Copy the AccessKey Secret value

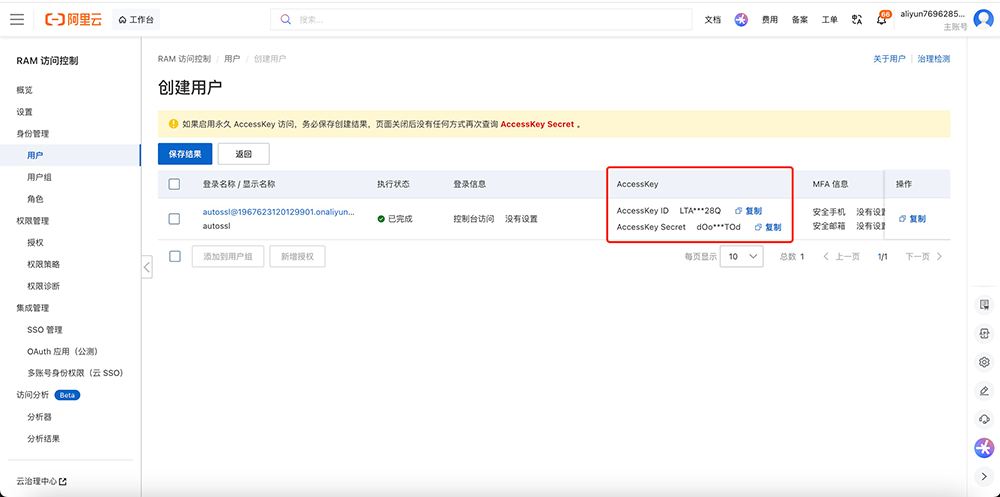(x=768, y=227)
